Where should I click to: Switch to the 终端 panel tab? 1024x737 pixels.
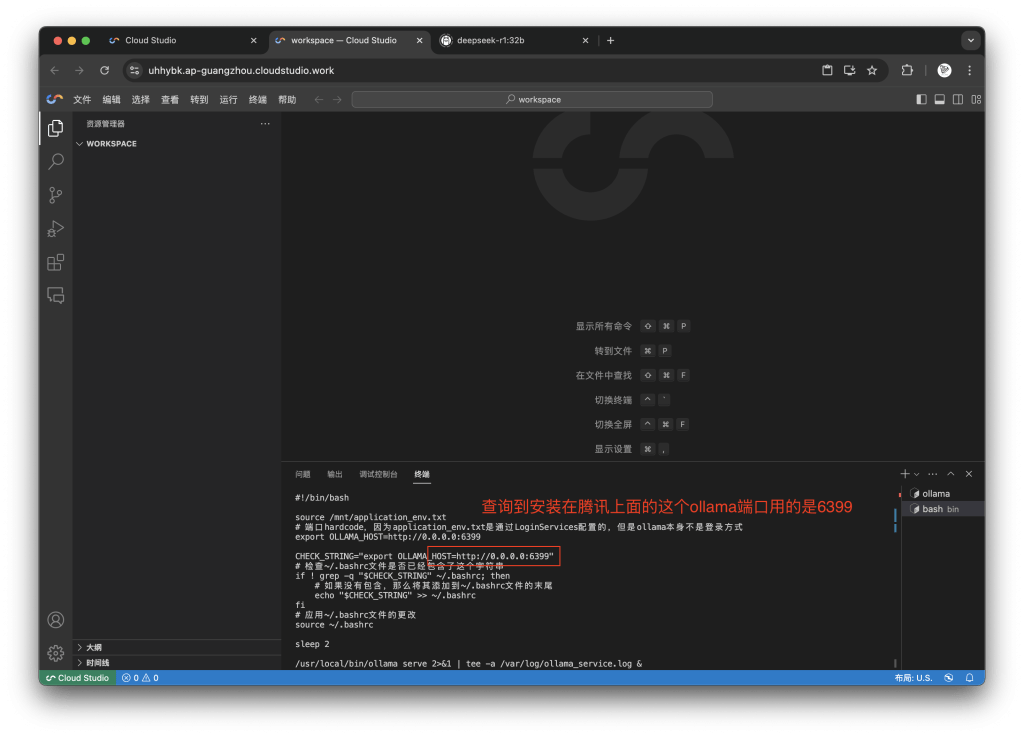[422, 474]
